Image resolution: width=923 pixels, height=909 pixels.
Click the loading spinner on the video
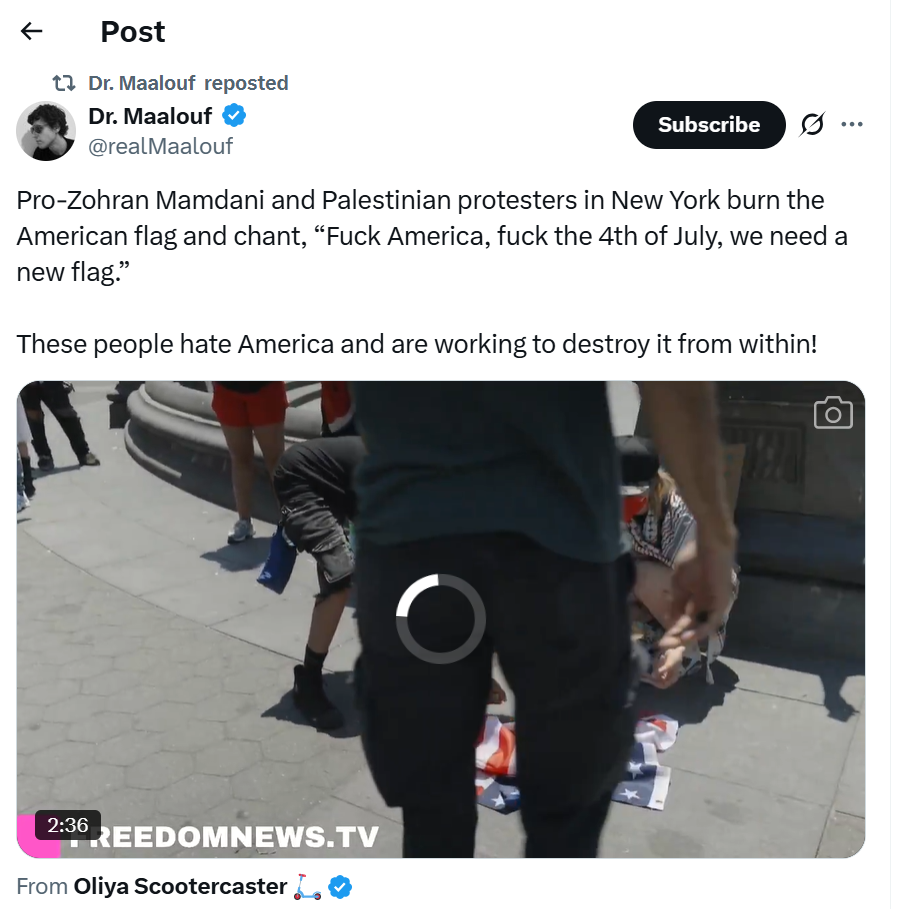tap(440, 619)
